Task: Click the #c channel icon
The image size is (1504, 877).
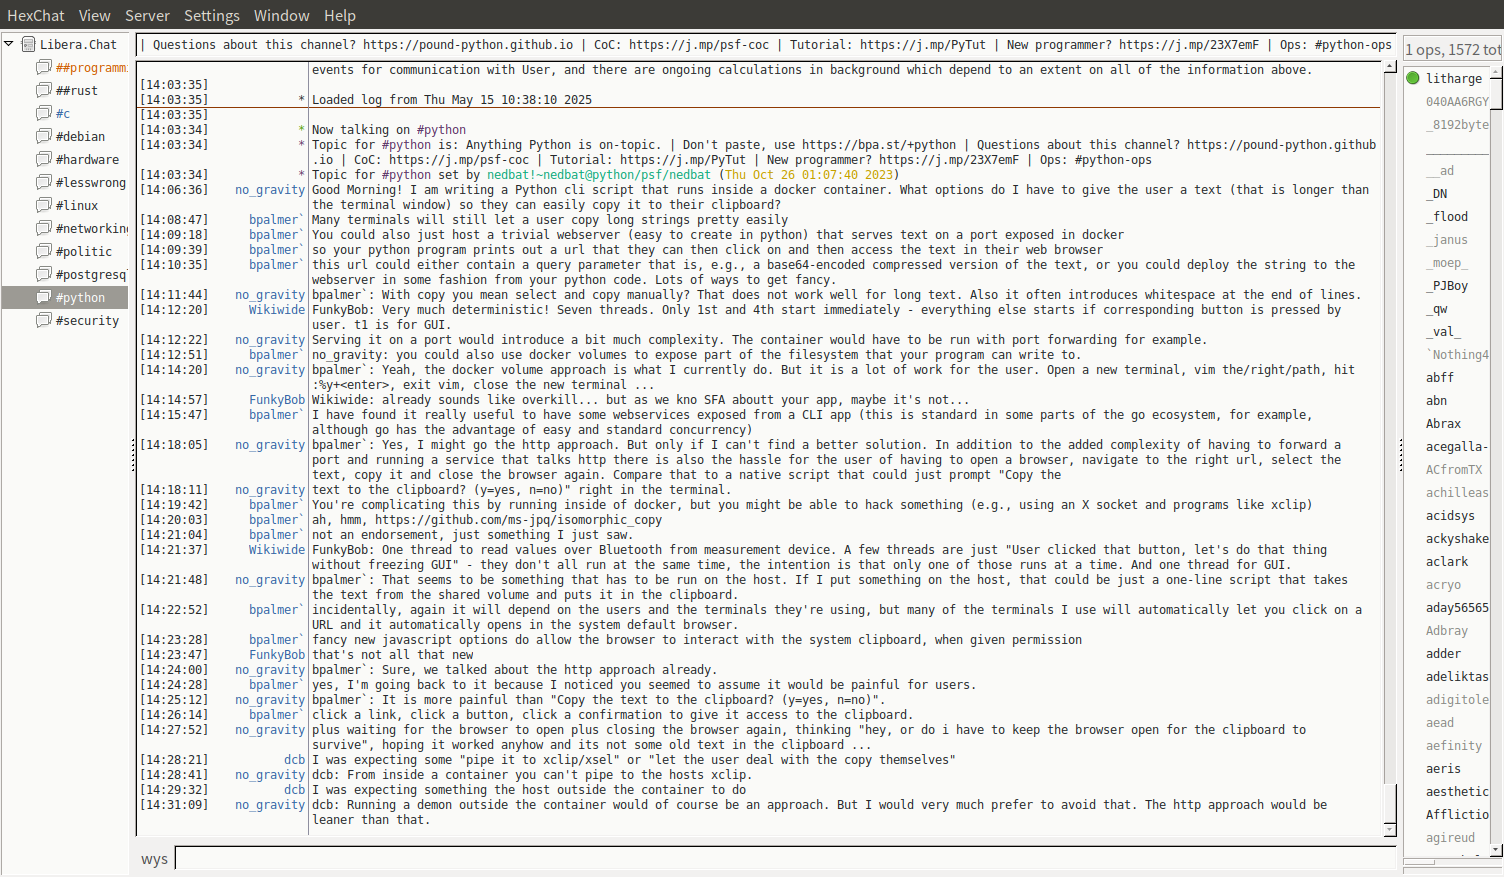Action: coord(44,113)
